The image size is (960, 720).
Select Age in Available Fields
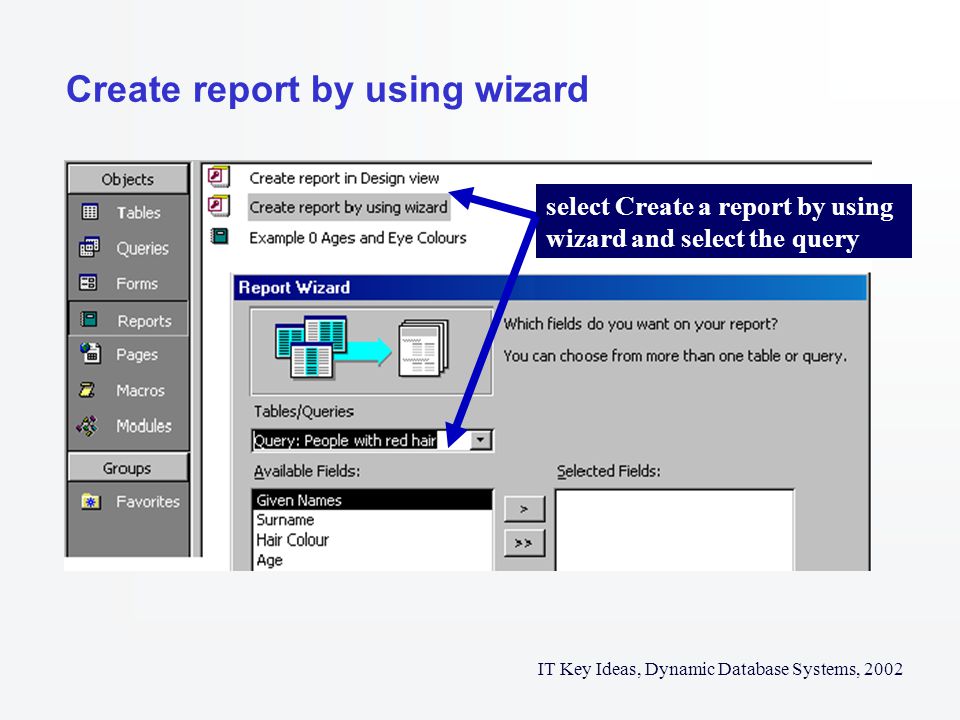point(372,560)
